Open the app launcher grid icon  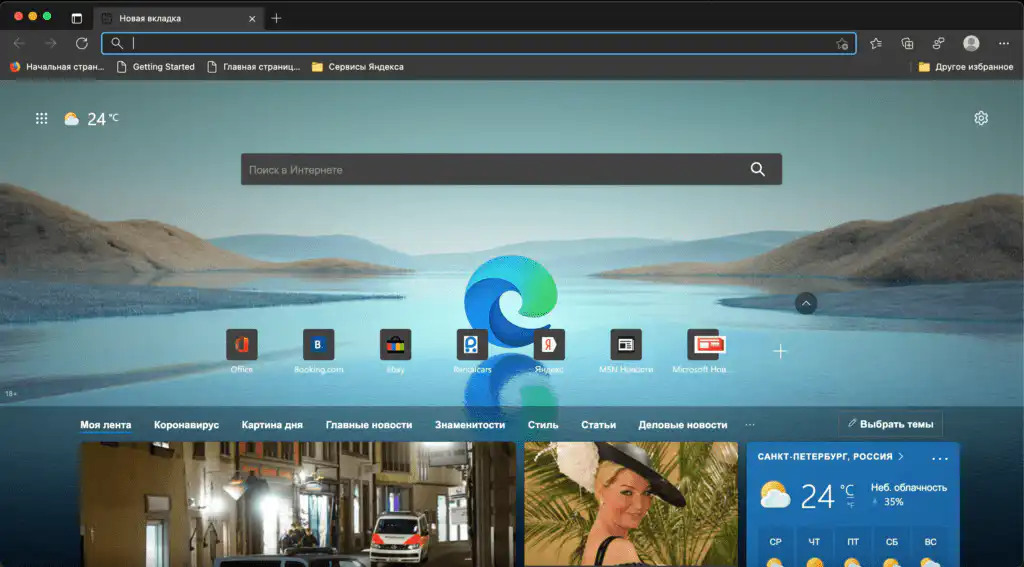(41, 118)
